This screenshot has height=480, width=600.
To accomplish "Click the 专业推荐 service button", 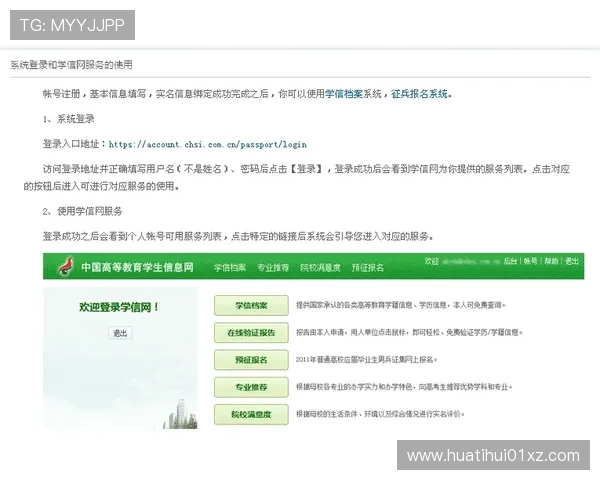I will [251, 386].
